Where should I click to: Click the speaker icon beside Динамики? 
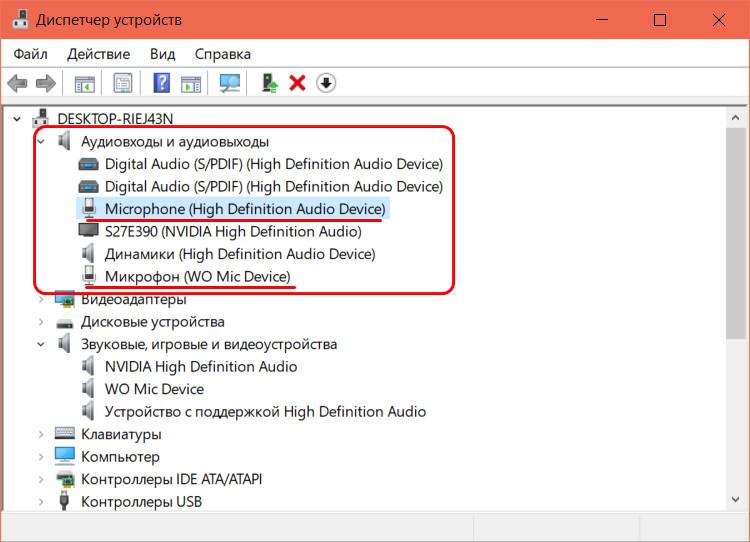[88, 254]
